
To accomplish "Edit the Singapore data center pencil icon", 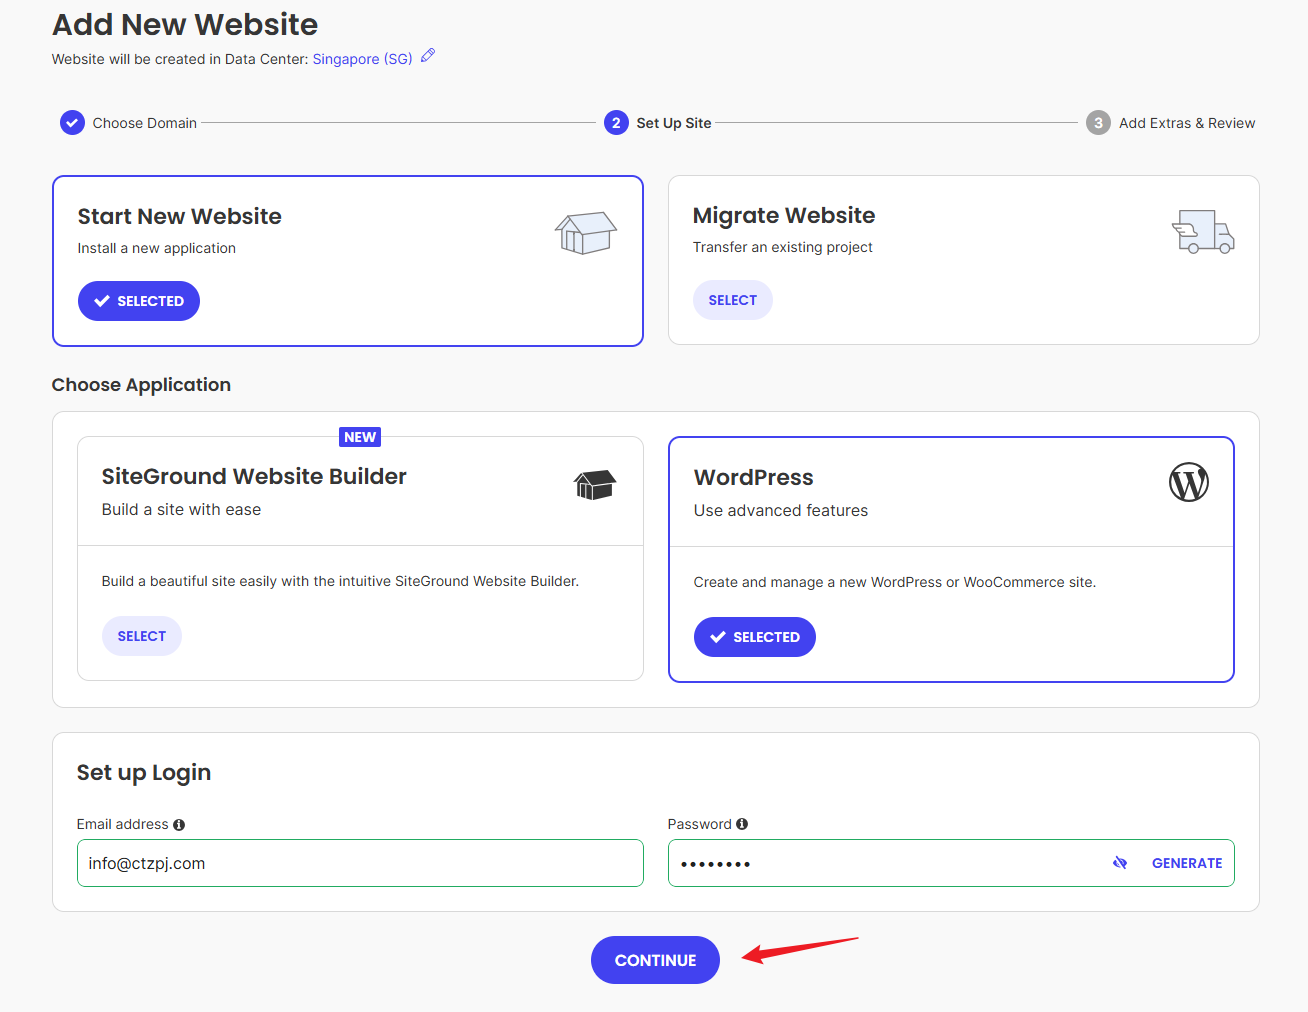I will pos(428,56).
